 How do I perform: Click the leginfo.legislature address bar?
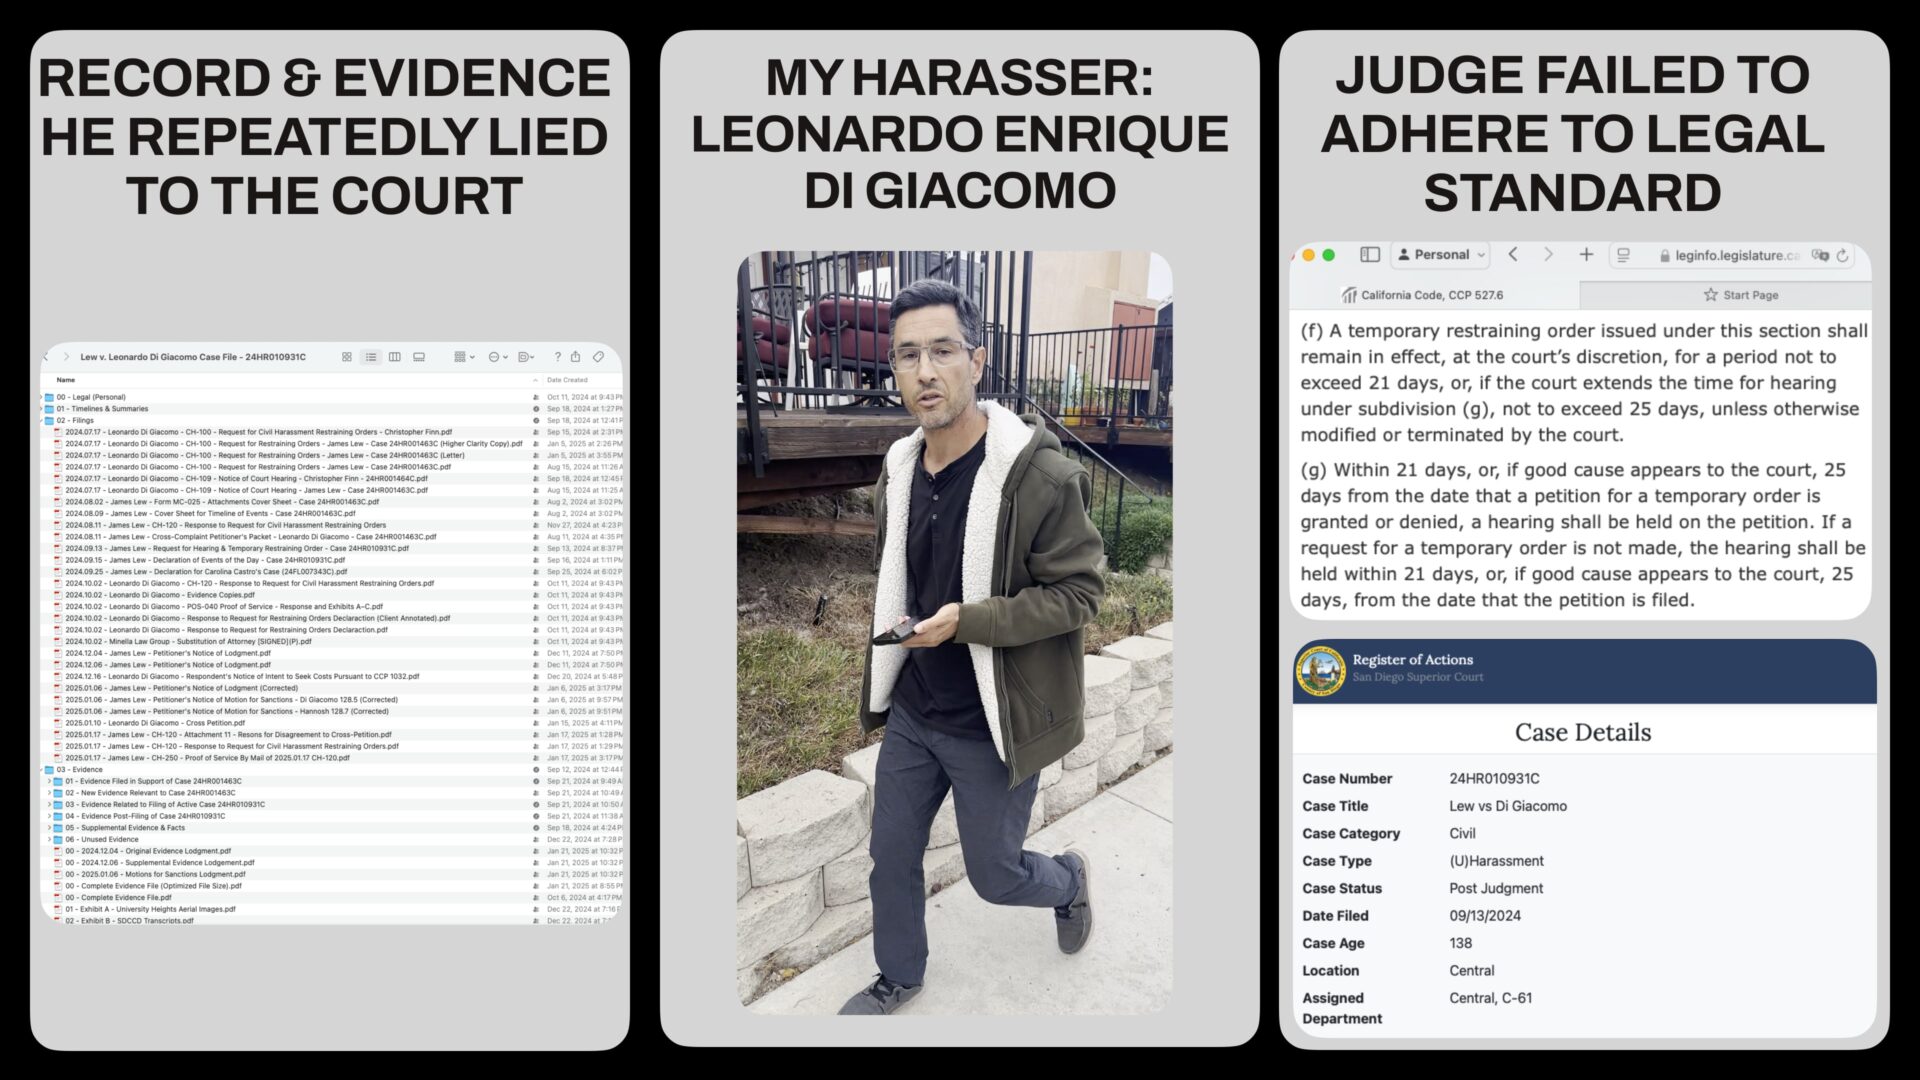(x=1730, y=256)
